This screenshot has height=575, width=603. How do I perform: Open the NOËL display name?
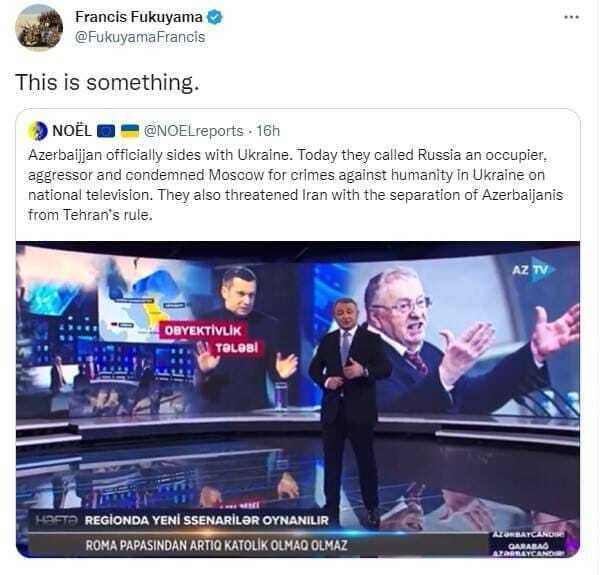[72, 131]
